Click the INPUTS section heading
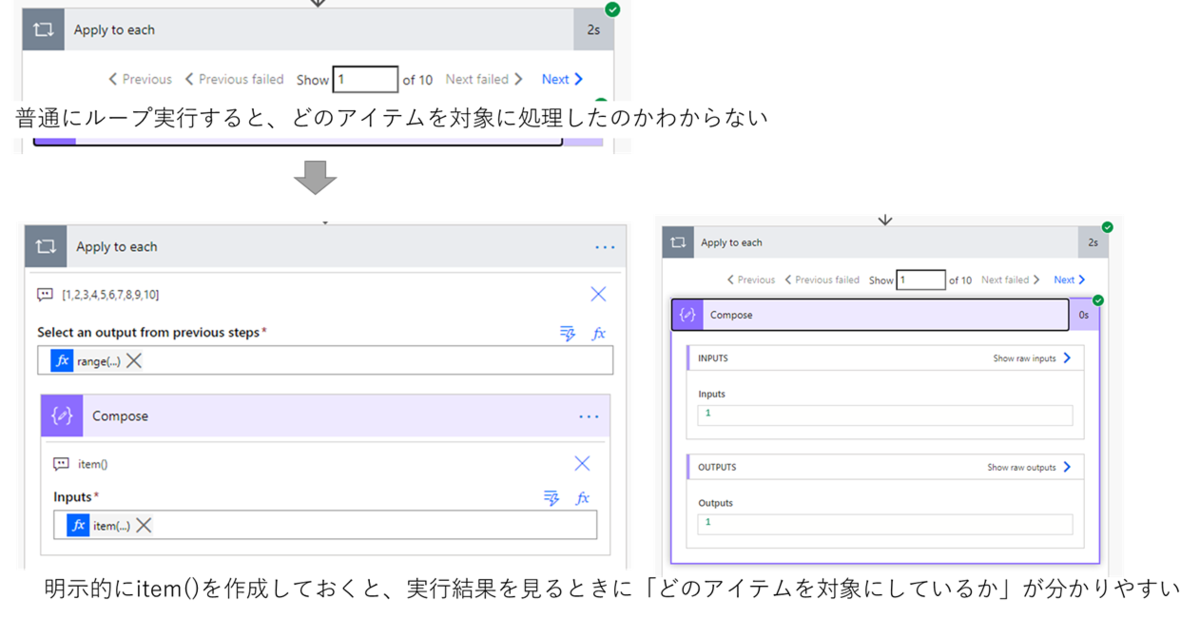The height and width of the screenshot is (618, 1200). (713, 358)
